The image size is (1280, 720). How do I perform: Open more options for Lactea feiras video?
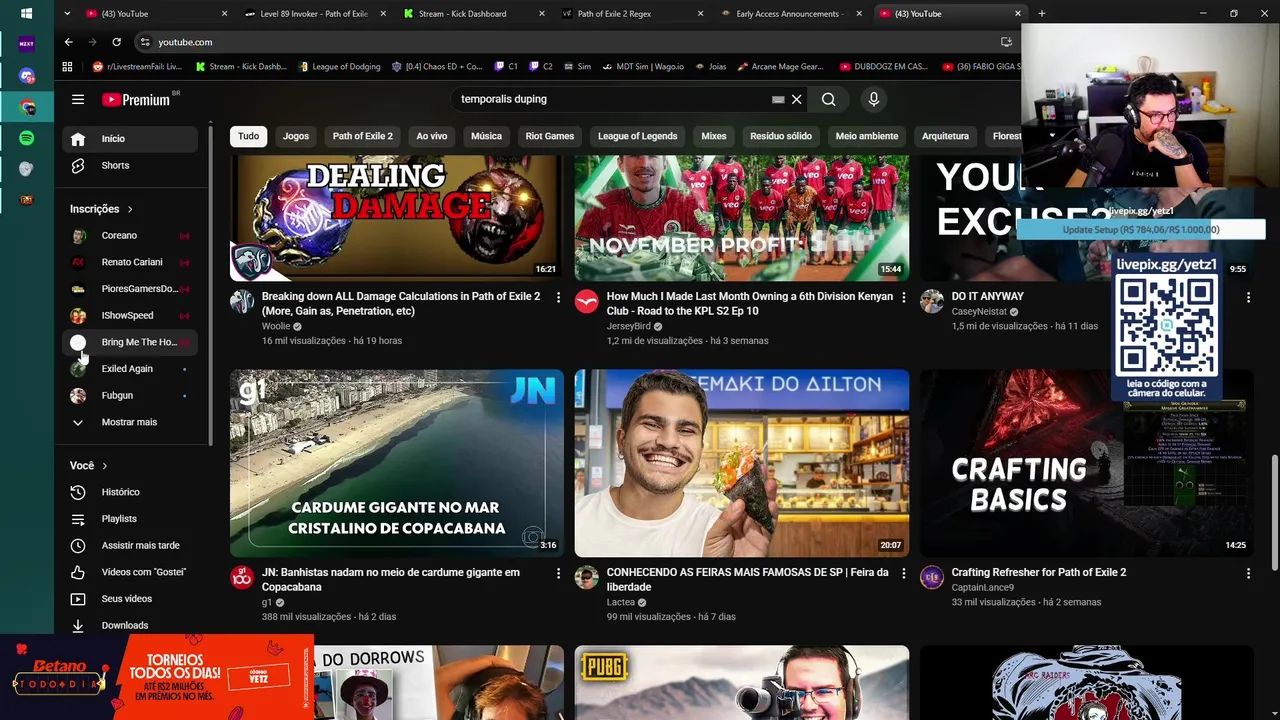coord(903,573)
